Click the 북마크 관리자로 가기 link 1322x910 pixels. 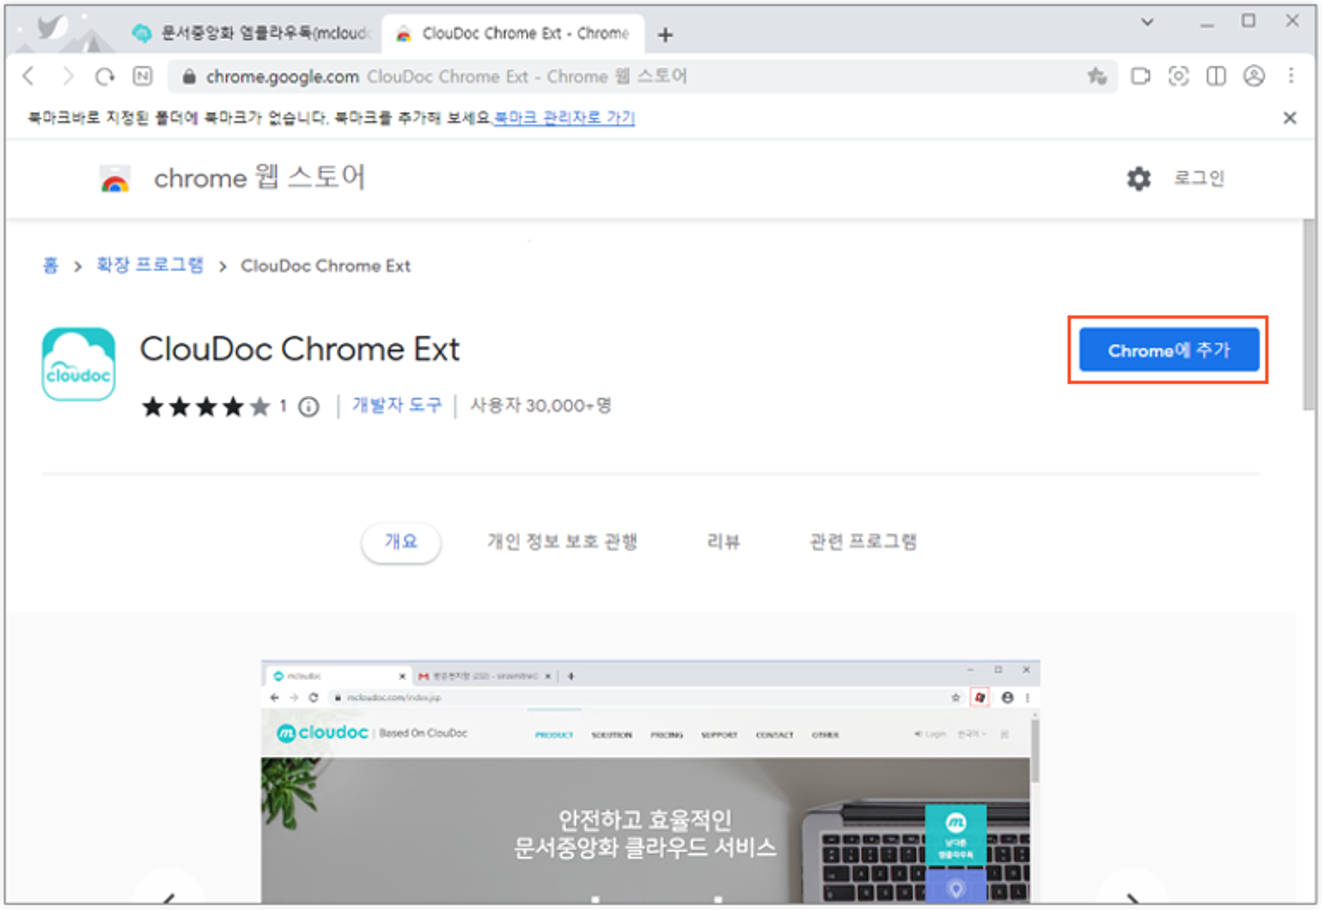pyautogui.click(x=564, y=118)
